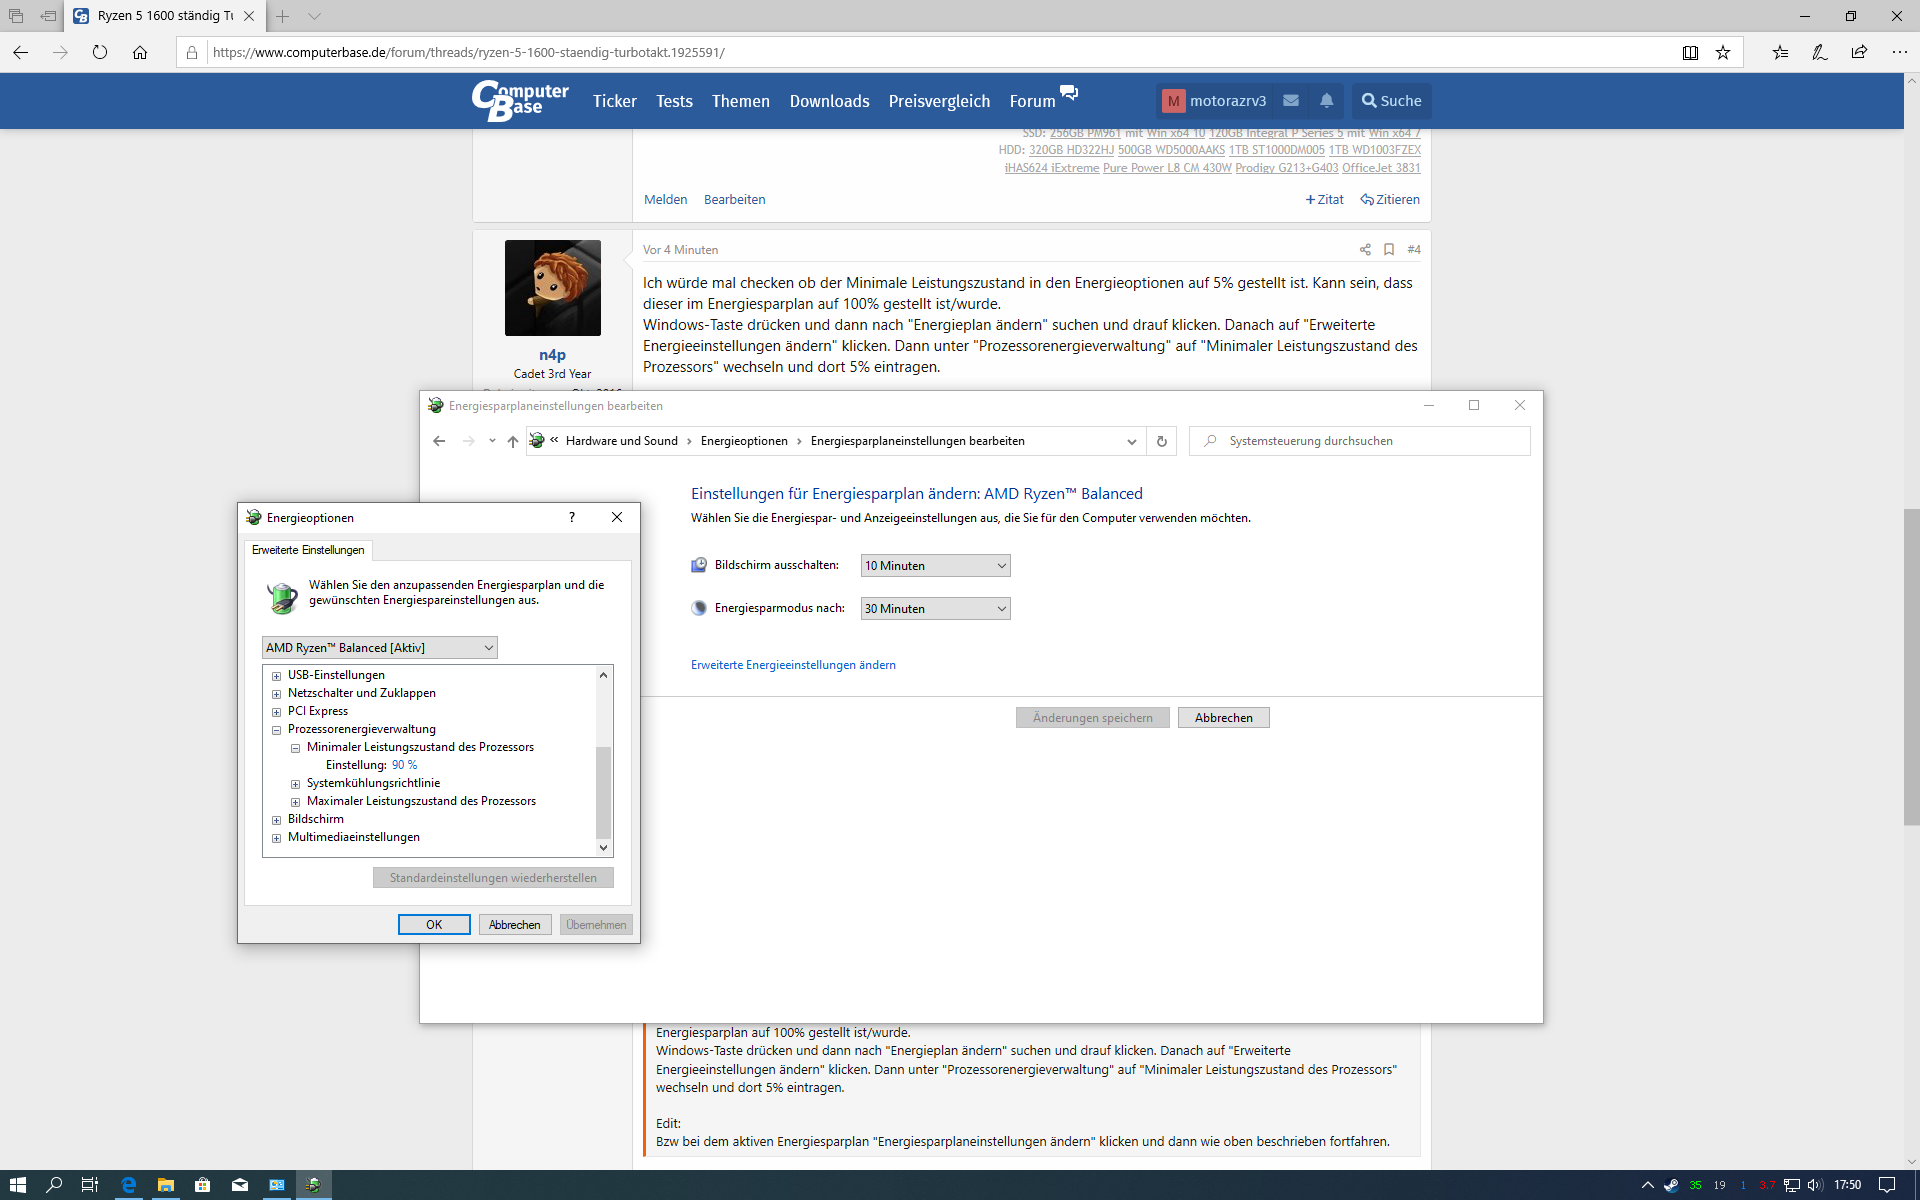The image size is (1920, 1200).
Task: Click Erweiterte Energieeinstellungen ändern link
Action: pyautogui.click(x=793, y=665)
